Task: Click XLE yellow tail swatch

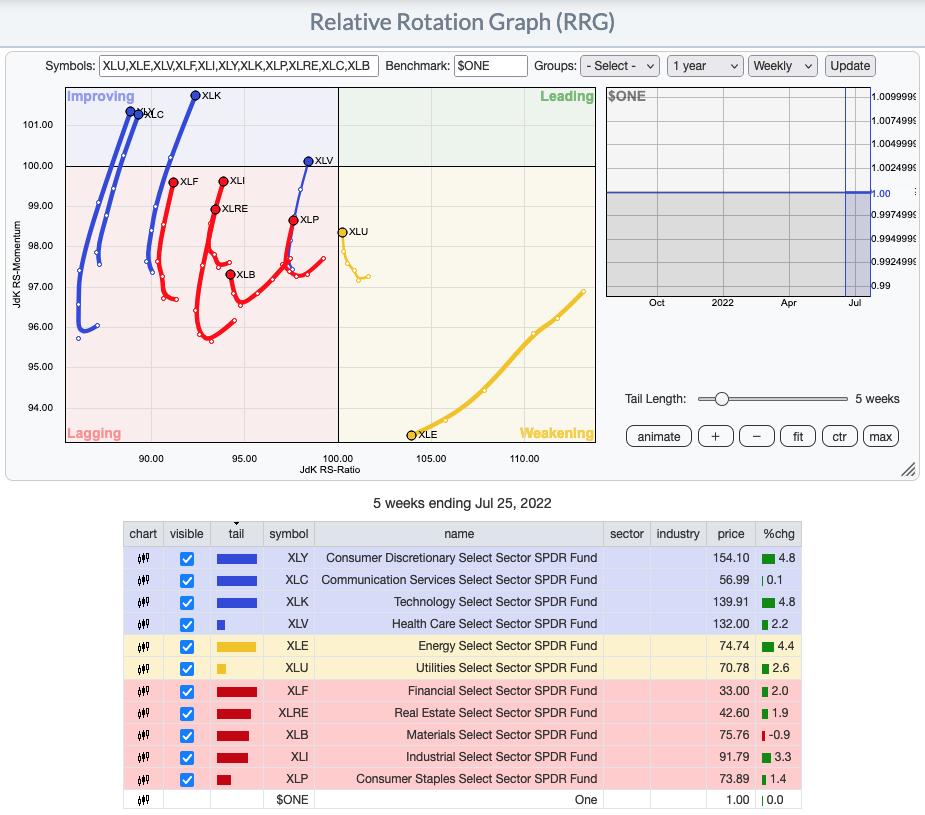Action: click(237, 647)
